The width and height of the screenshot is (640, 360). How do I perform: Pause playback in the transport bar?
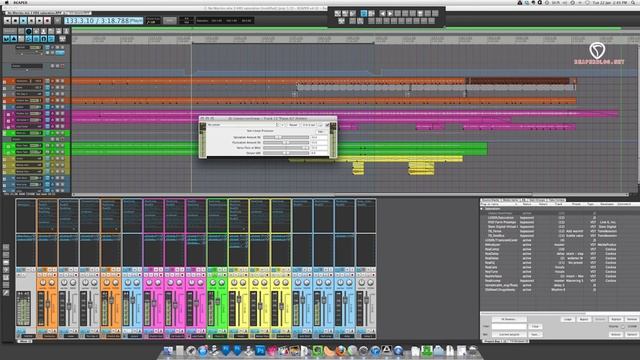31,20
